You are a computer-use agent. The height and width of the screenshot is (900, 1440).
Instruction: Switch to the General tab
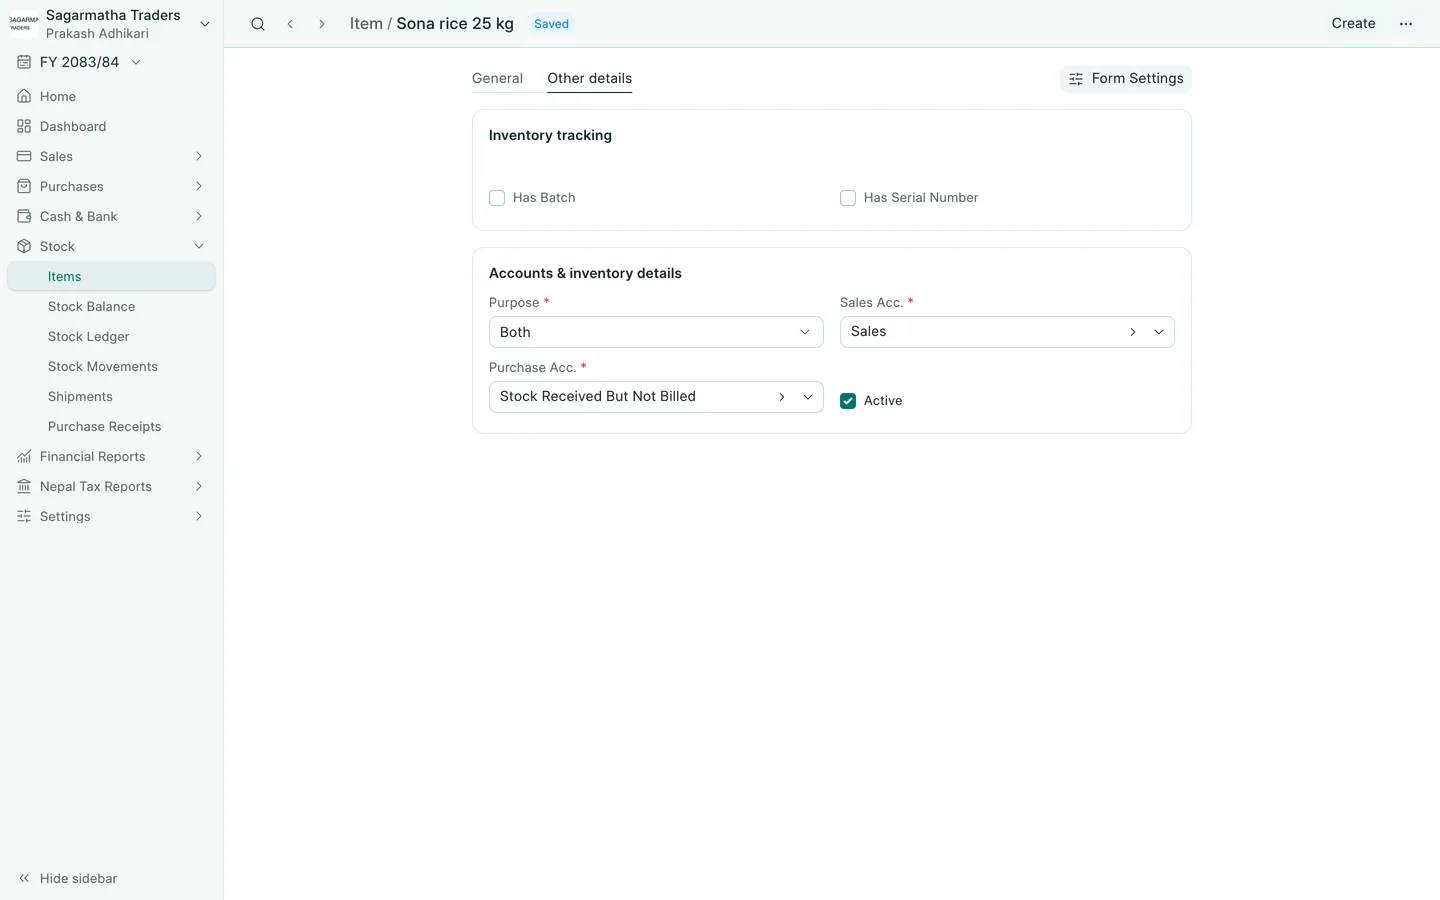[x=497, y=78]
